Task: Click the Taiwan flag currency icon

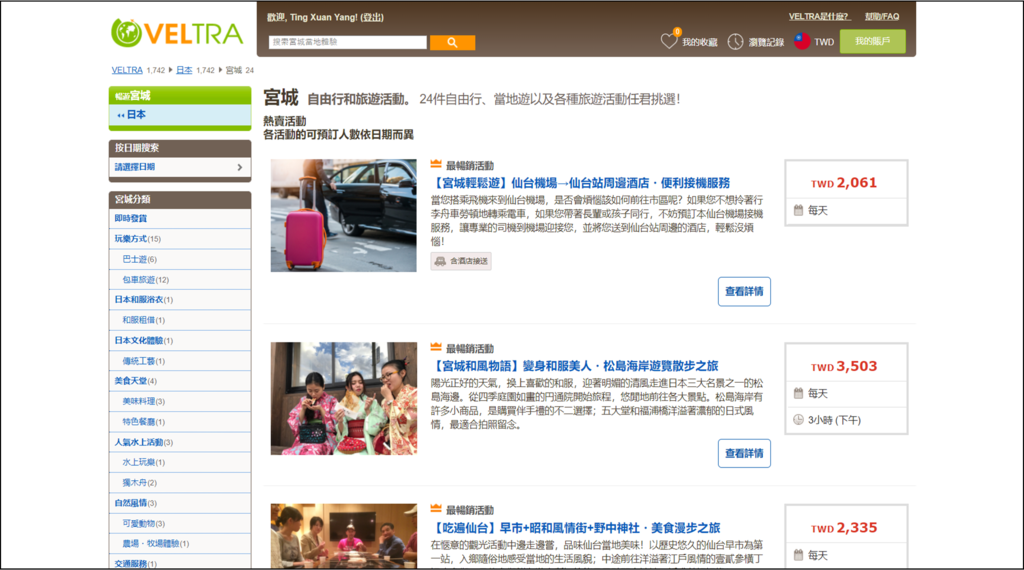Action: pyautogui.click(x=802, y=41)
